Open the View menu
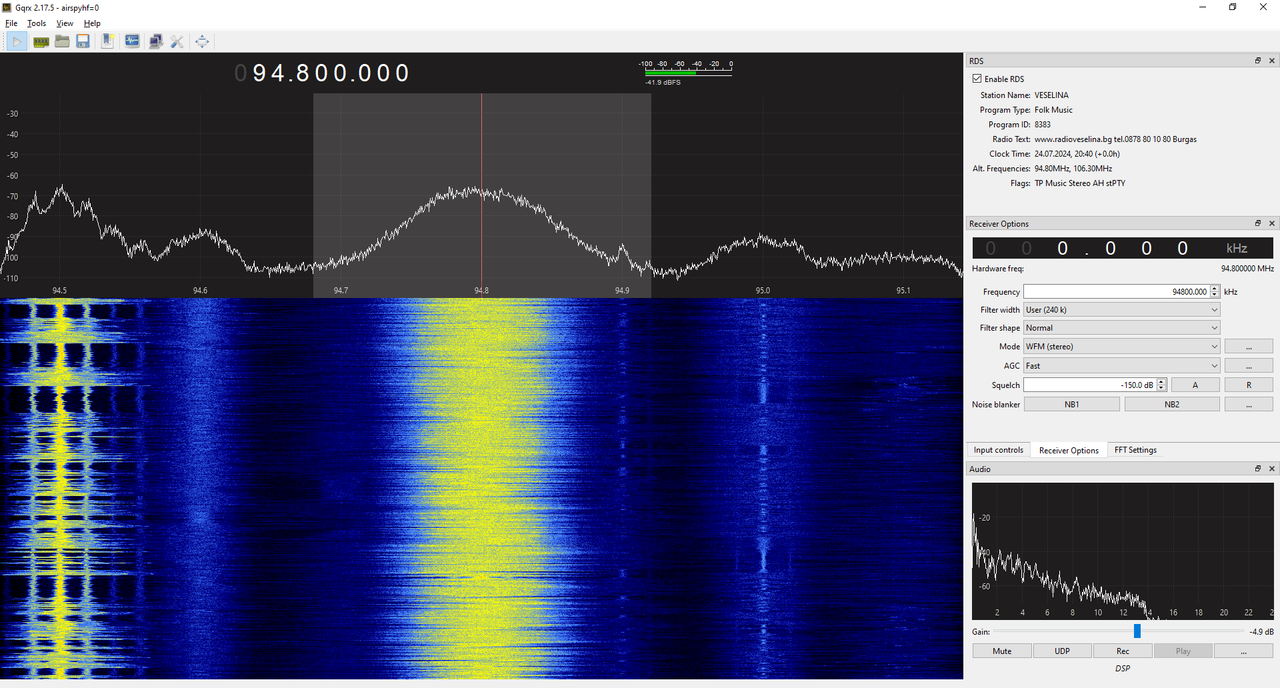Image resolution: width=1280 pixels, height=688 pixels. pos(65,23)
